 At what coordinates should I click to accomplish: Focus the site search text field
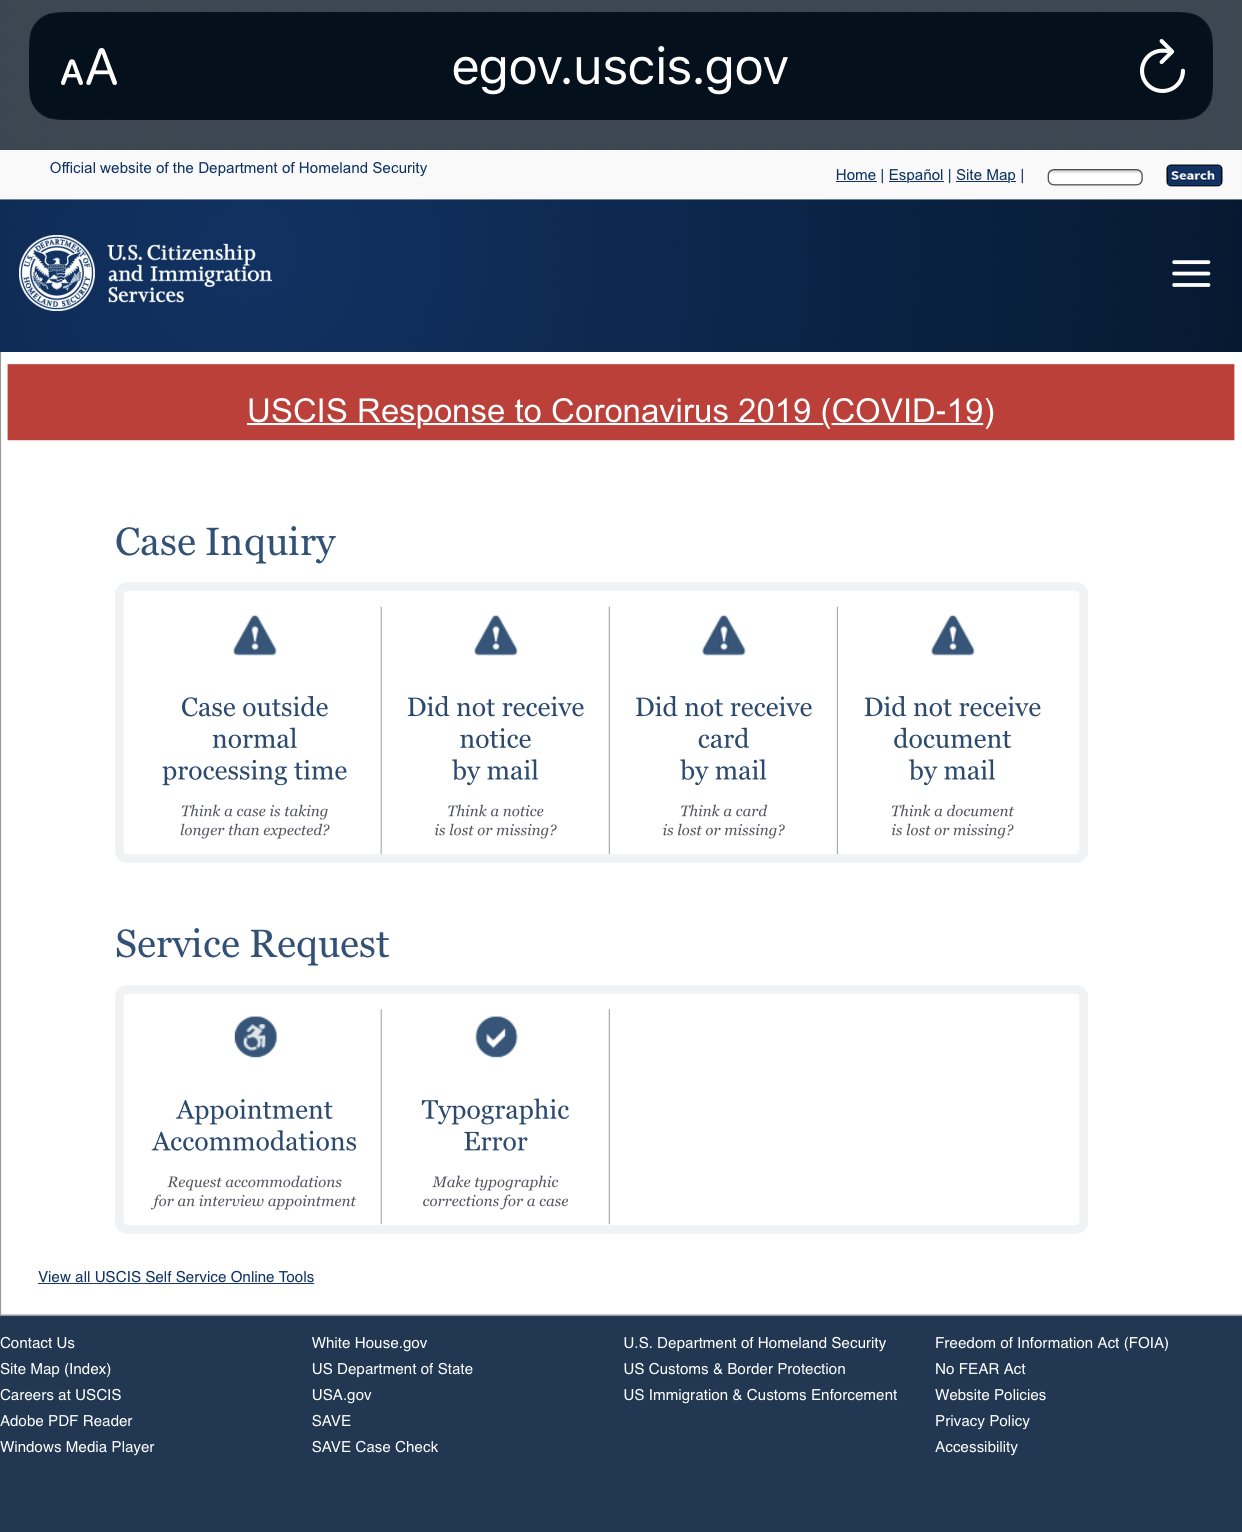coord(1095,176)
